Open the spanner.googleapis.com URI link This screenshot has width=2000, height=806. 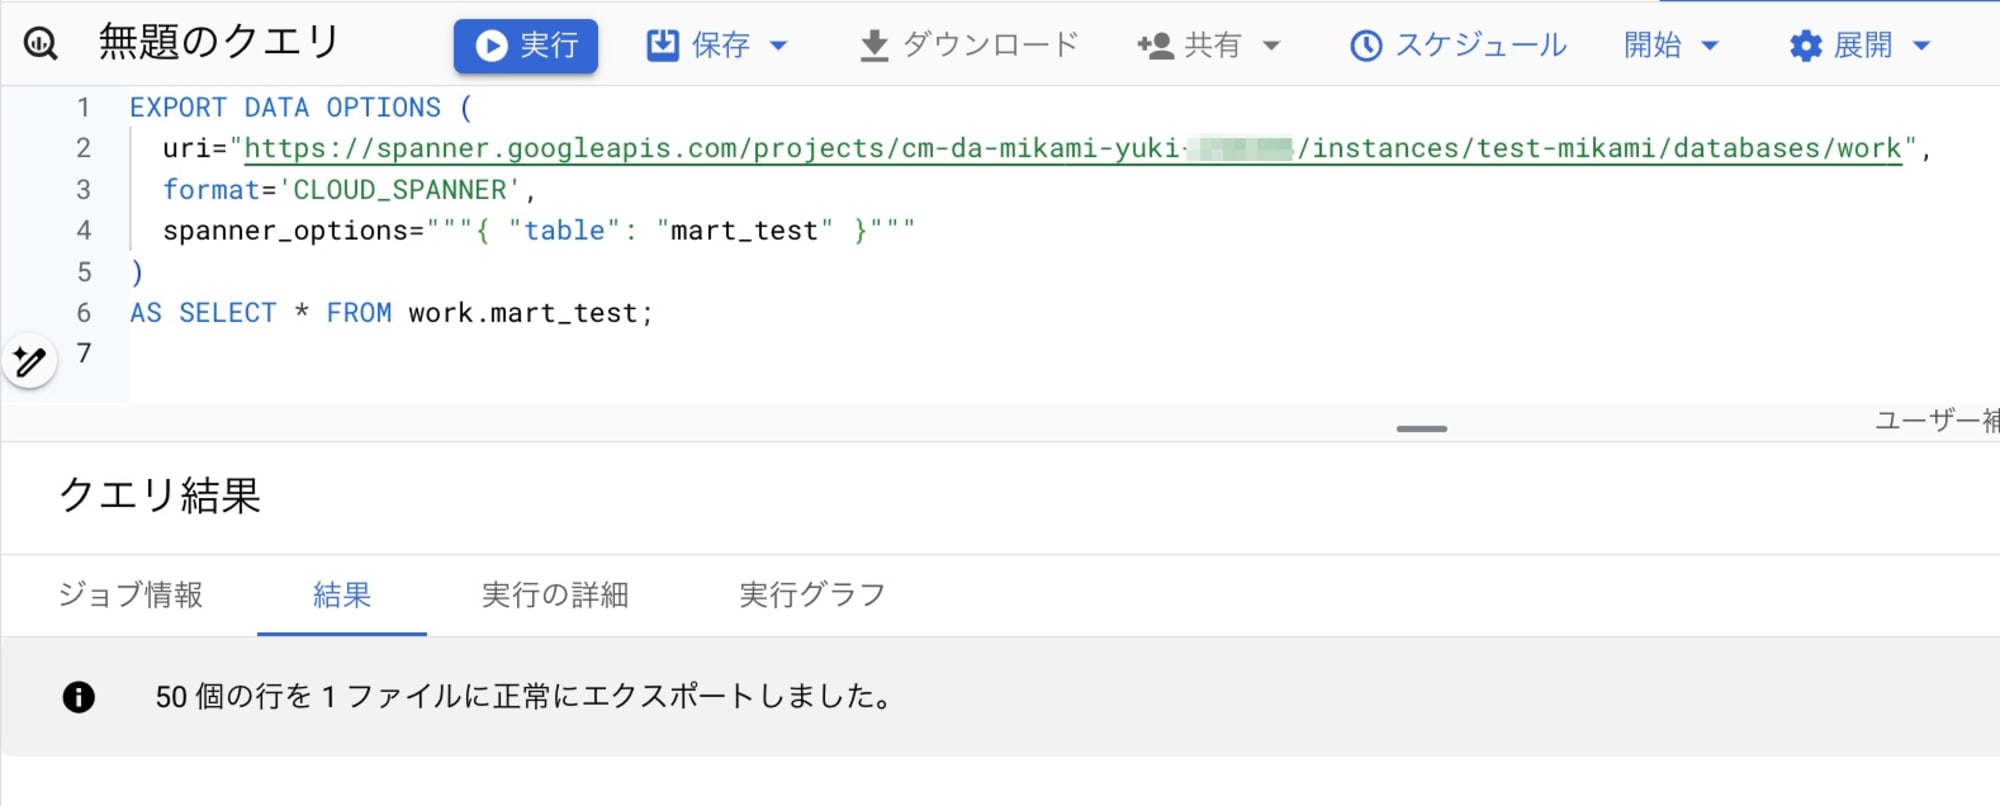1072,148
